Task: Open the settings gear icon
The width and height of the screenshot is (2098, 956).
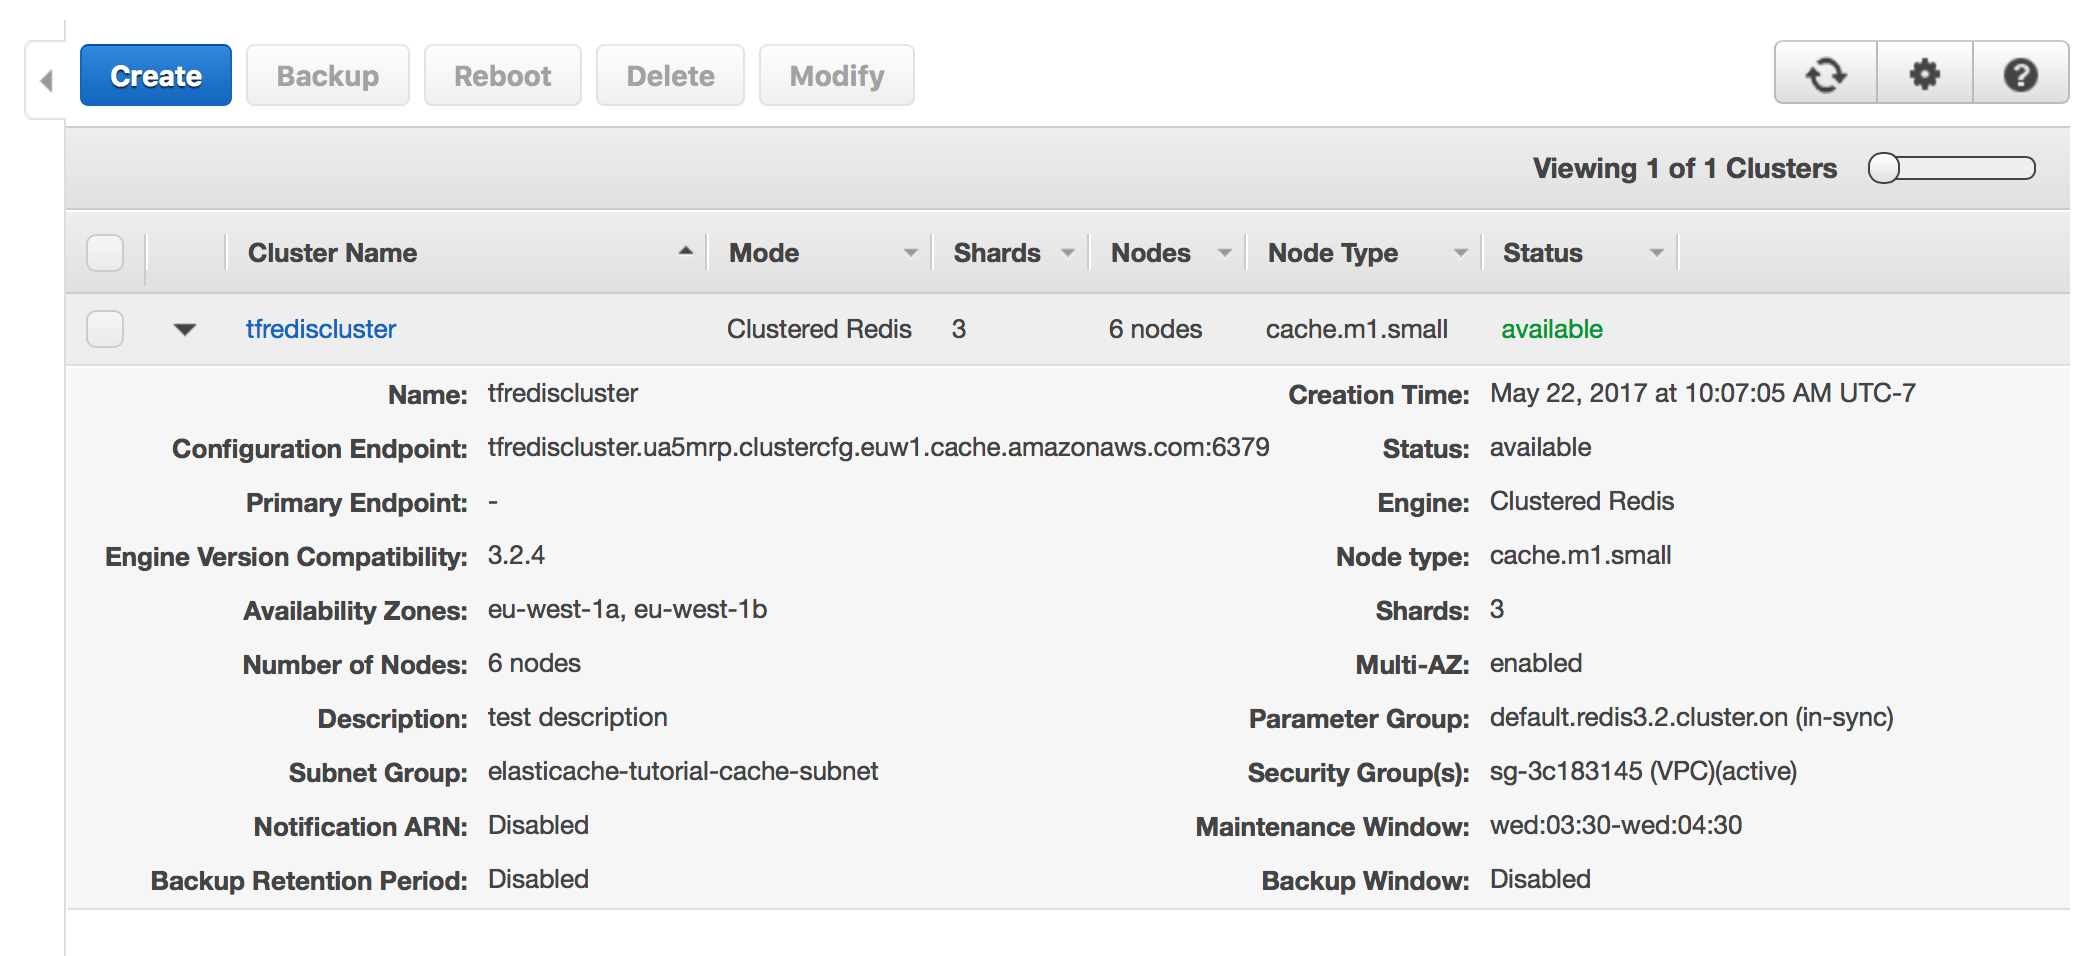Action: click(1925, 74)
